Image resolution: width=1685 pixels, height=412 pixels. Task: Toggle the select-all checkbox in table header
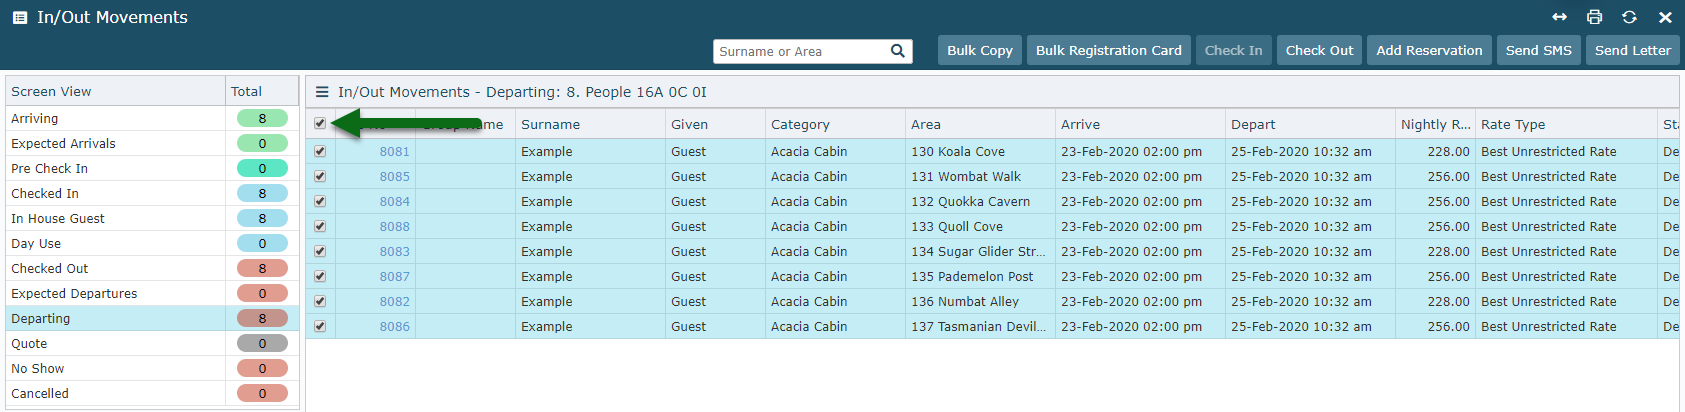click(x=320, y=123)
